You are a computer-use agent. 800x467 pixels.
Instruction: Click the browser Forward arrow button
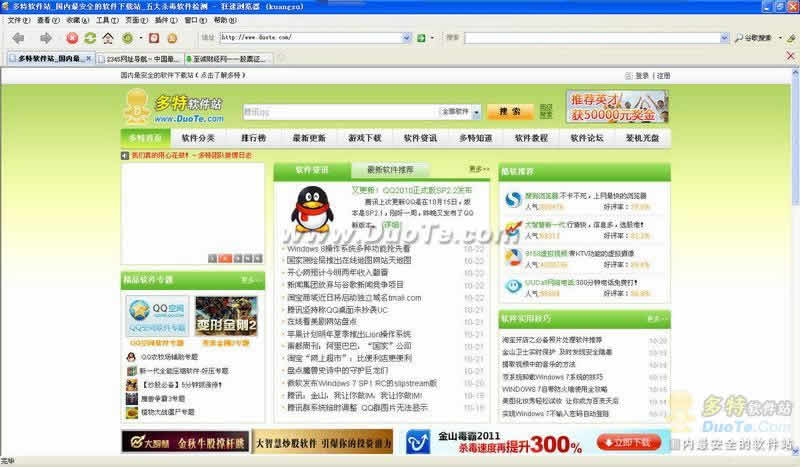coord(46,38)
